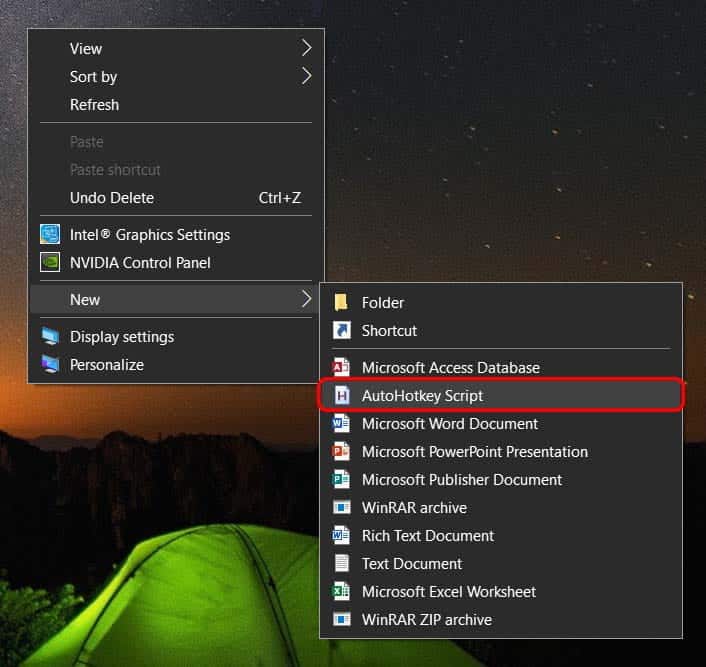Click the Publisher Document icon
The height and width of the screenshot is (667, 706).
341,480
